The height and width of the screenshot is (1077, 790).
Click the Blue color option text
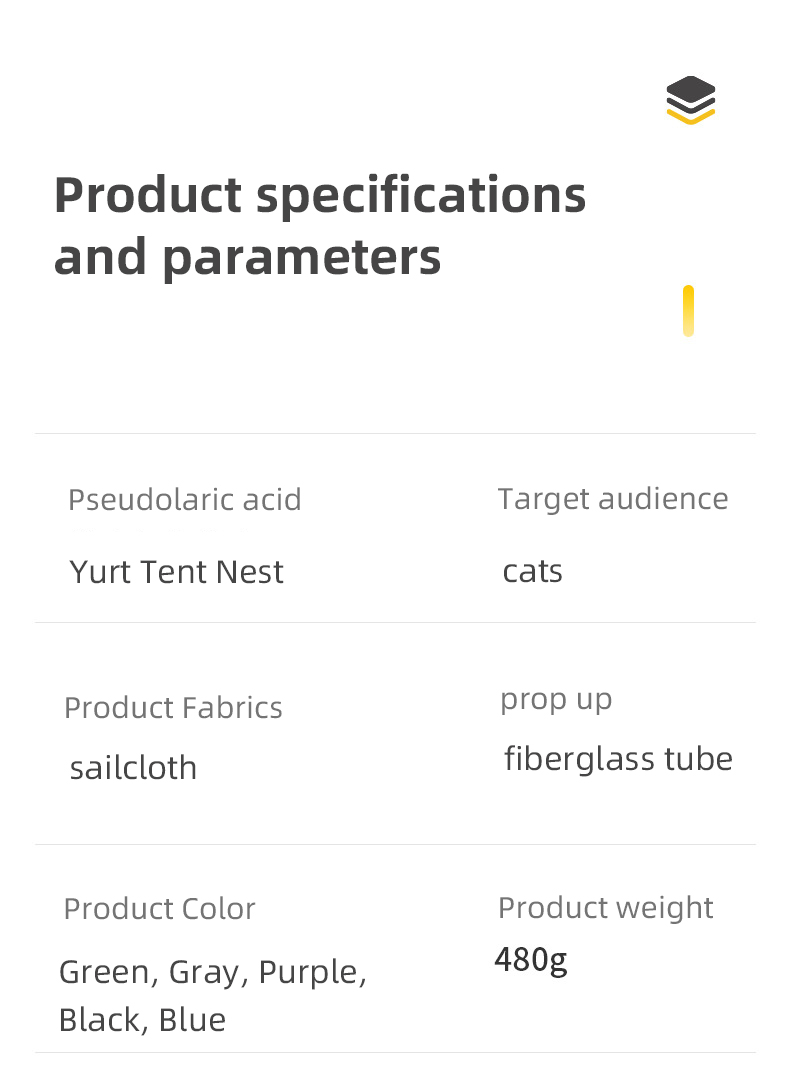[195, 1020]
